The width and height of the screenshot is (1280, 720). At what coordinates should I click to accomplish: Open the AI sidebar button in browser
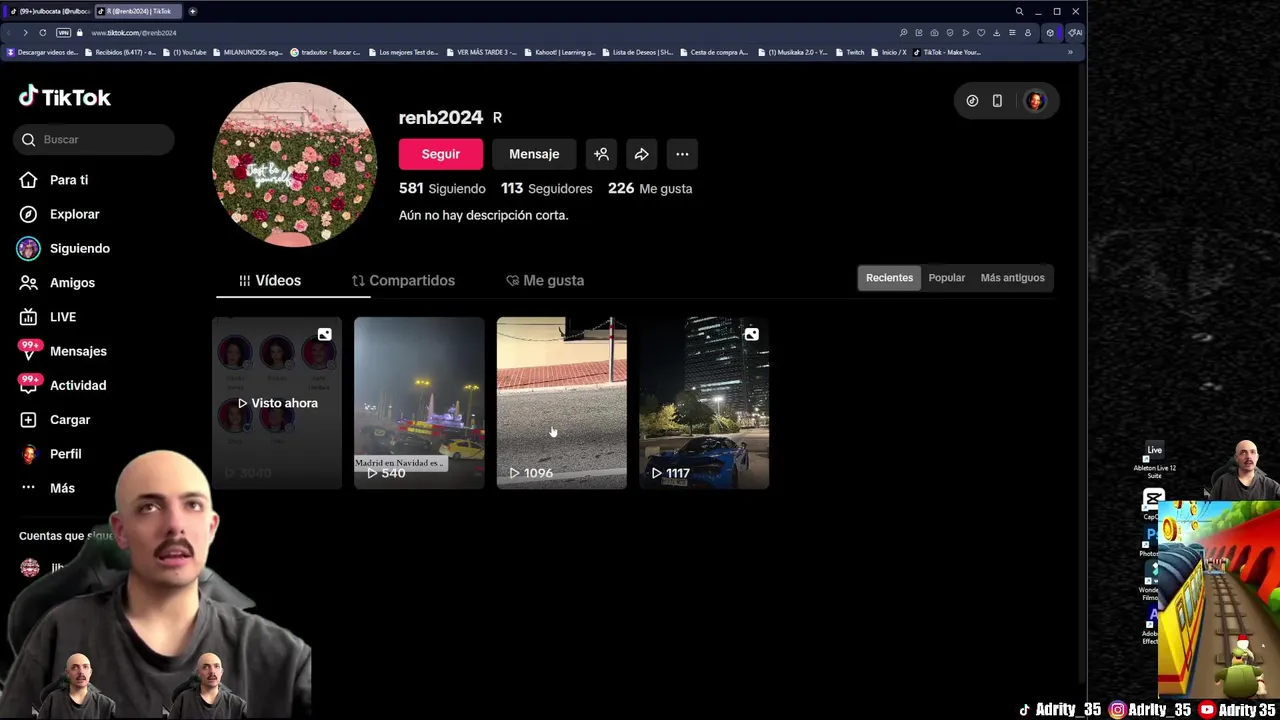click(x=1076, y=33)
